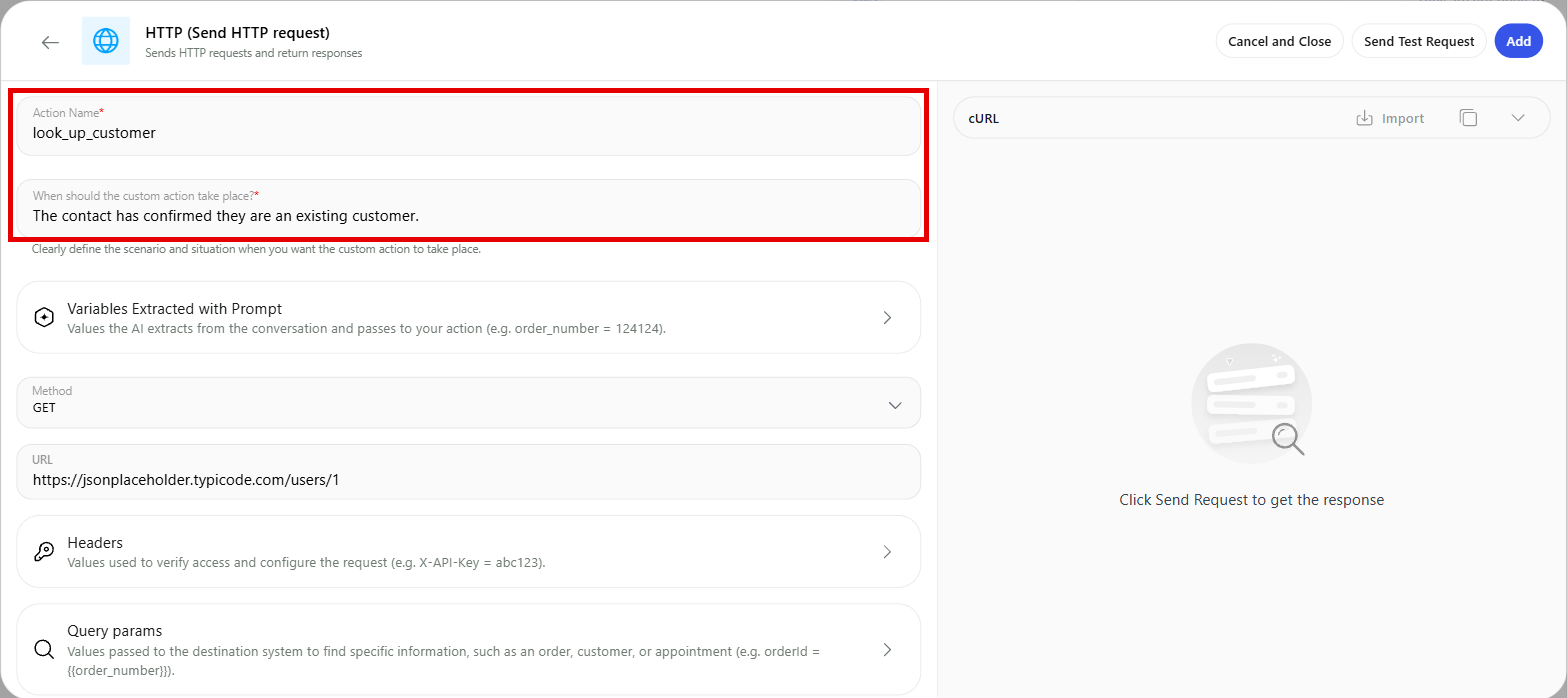Click into the URL field

pyautogui.click(x=468, y=472)
